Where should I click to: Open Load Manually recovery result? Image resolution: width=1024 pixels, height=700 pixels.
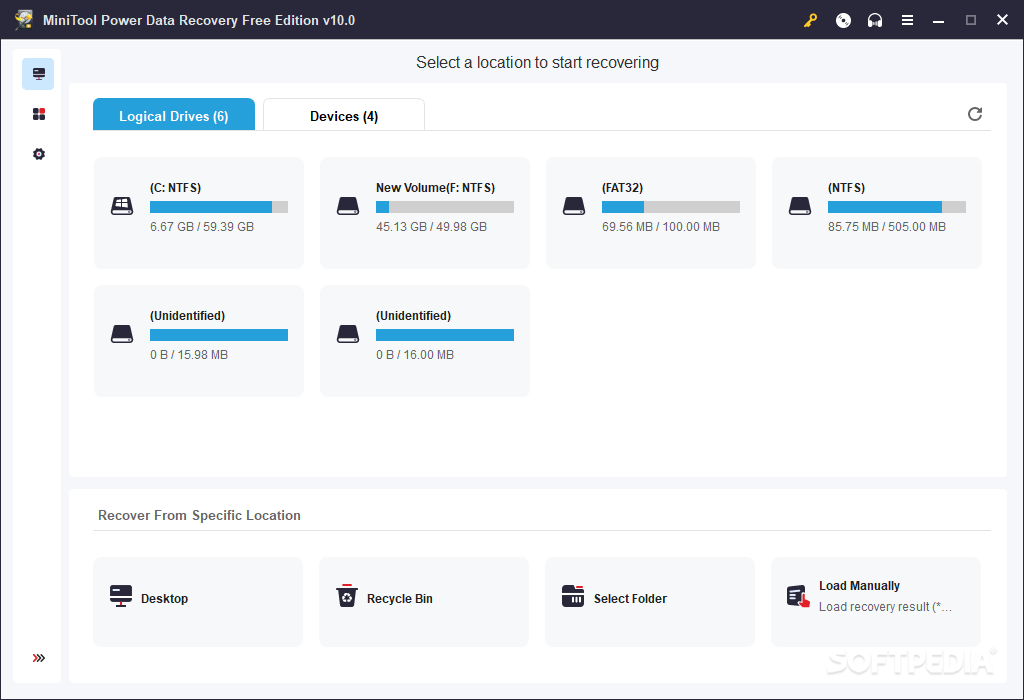(876, 601)
